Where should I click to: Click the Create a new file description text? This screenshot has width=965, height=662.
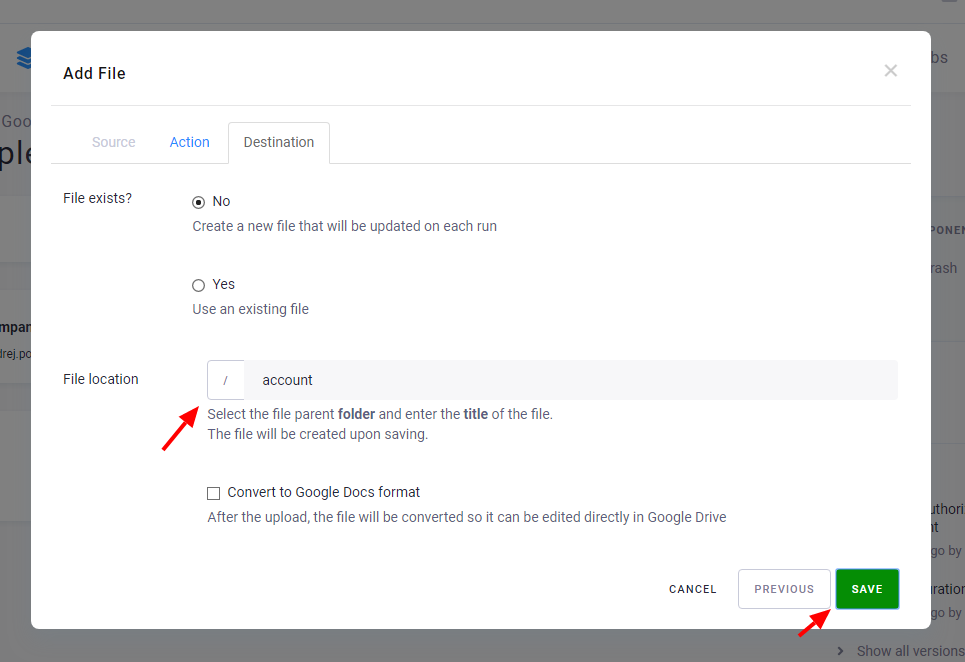[x=345, y=226]
